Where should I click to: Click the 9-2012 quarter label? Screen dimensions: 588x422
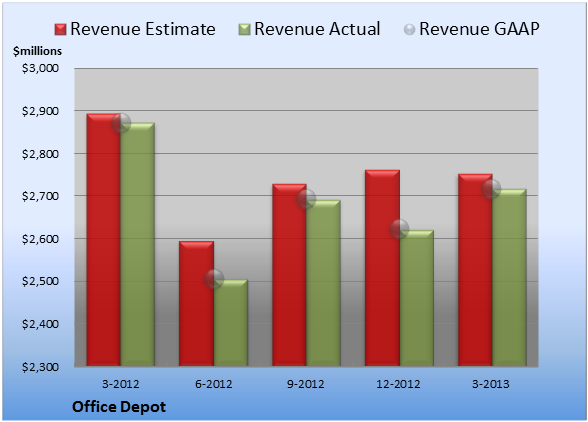coord(306,384)
